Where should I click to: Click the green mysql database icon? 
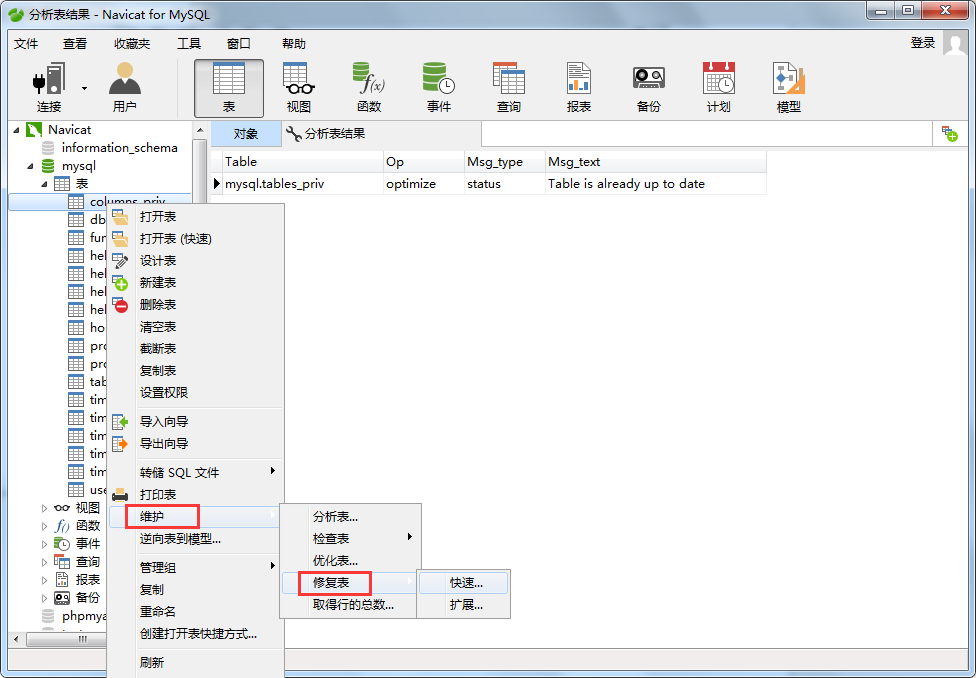coord(48,166)
